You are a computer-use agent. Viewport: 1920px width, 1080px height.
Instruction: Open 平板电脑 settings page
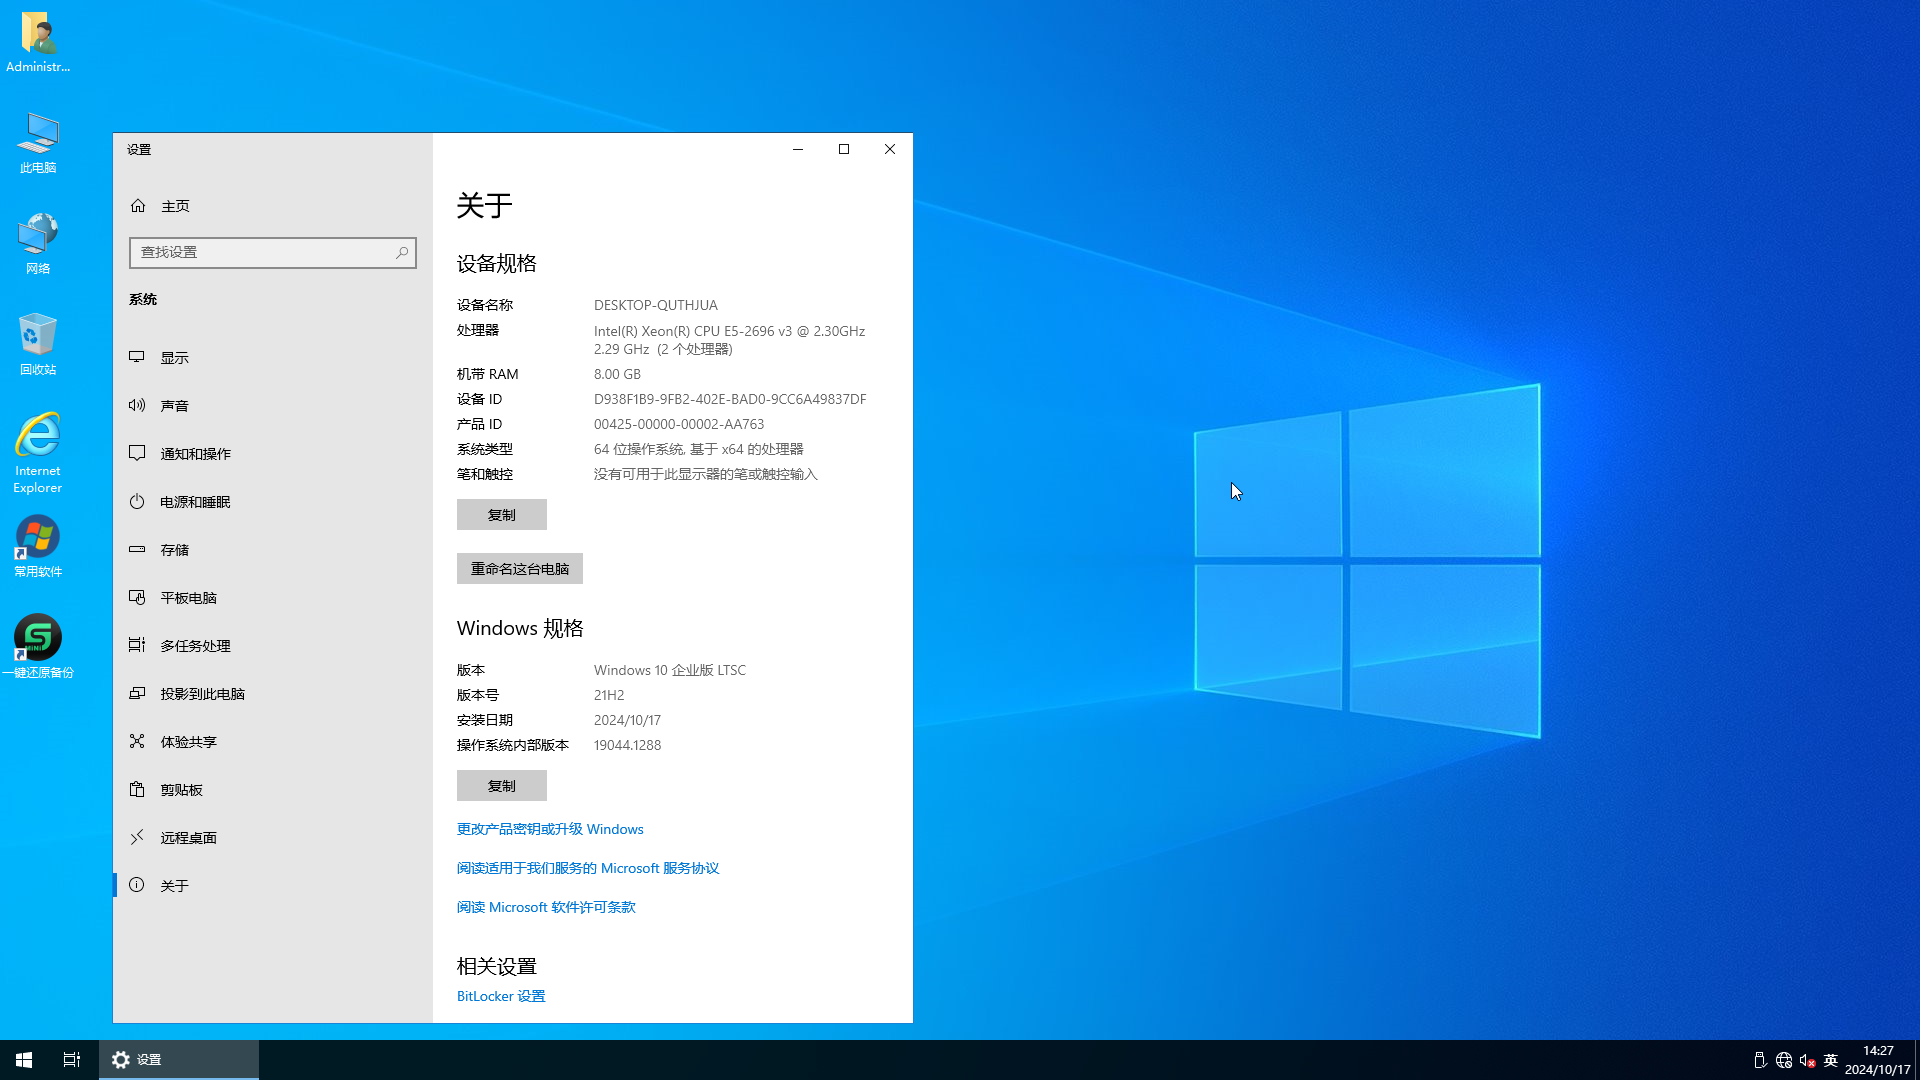tap(273, 597)
